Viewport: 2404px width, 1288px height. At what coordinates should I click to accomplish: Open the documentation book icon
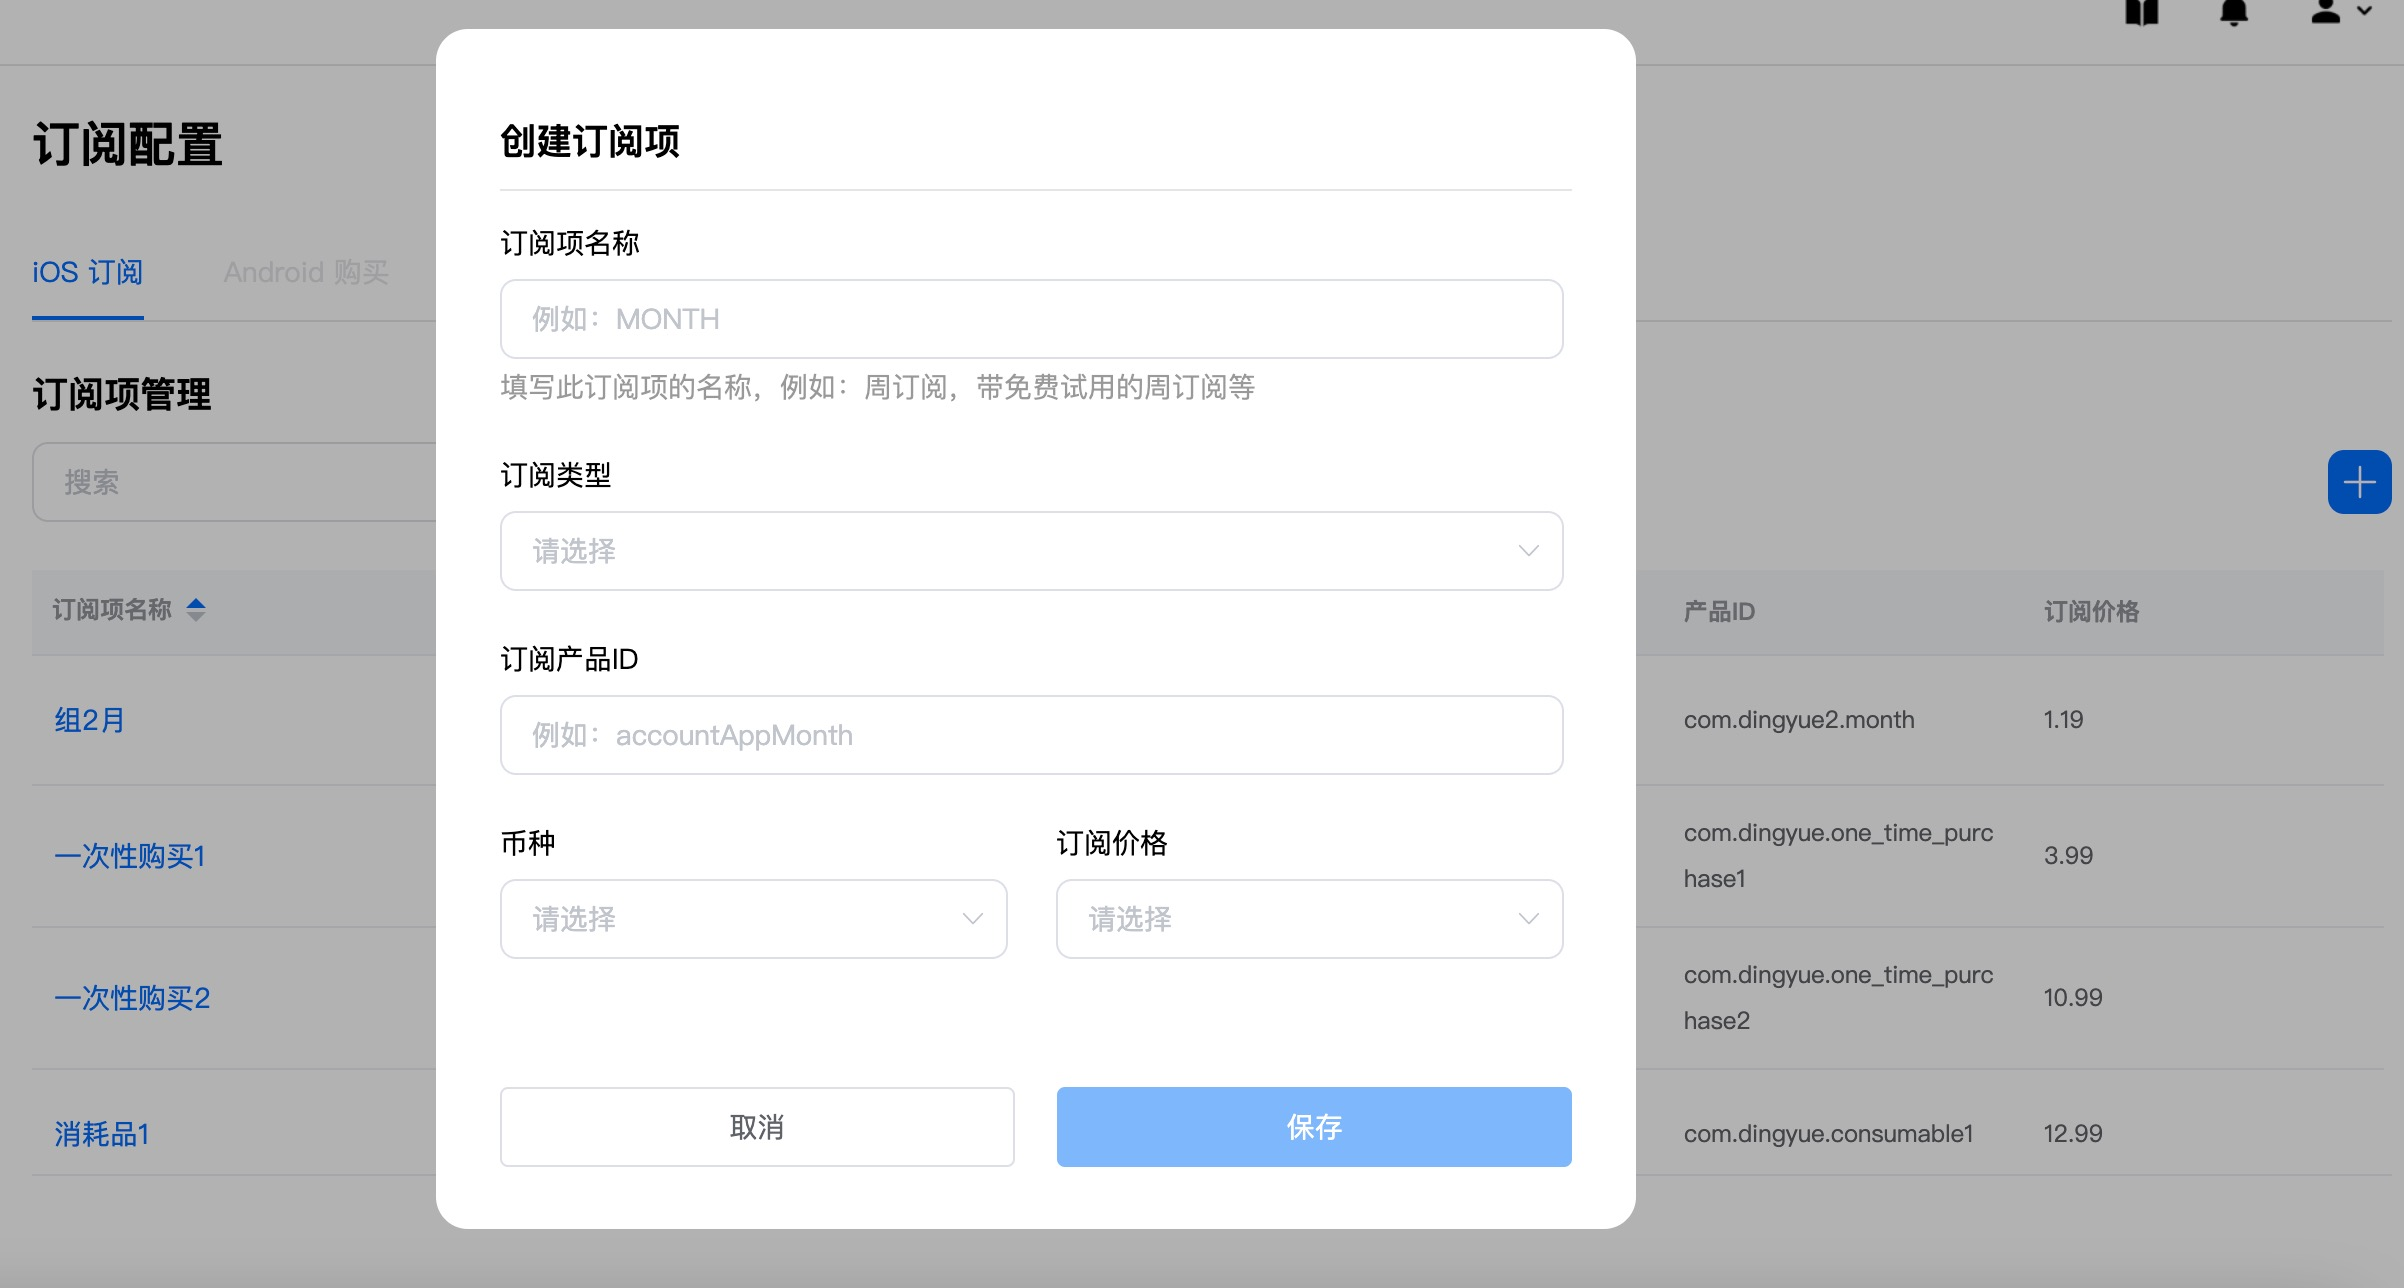pos(2143,13)
